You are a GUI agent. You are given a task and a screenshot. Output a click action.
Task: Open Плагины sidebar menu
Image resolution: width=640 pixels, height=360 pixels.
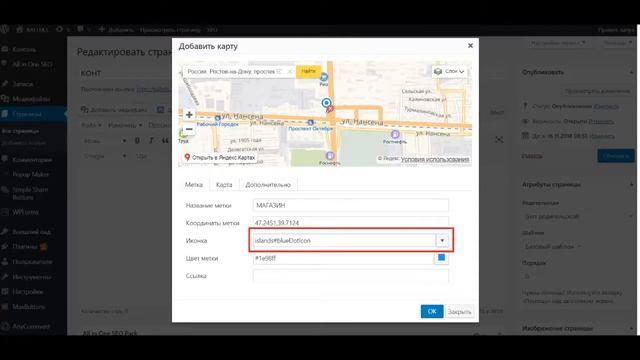pyautogui.click(x=25, y=247)
